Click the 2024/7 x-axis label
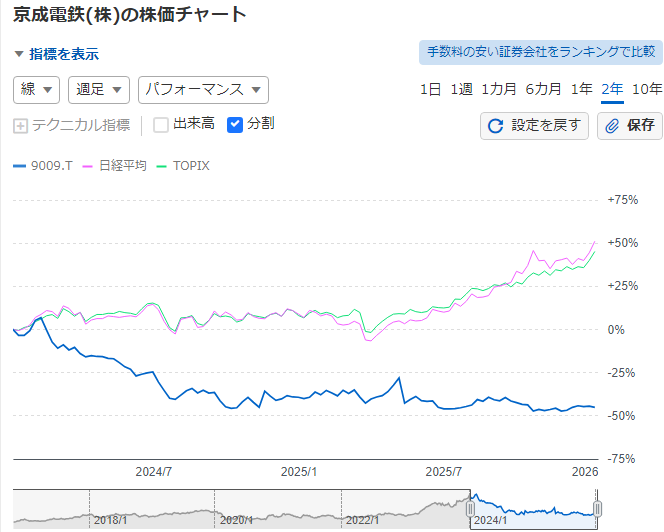 (x=153, y=472)
